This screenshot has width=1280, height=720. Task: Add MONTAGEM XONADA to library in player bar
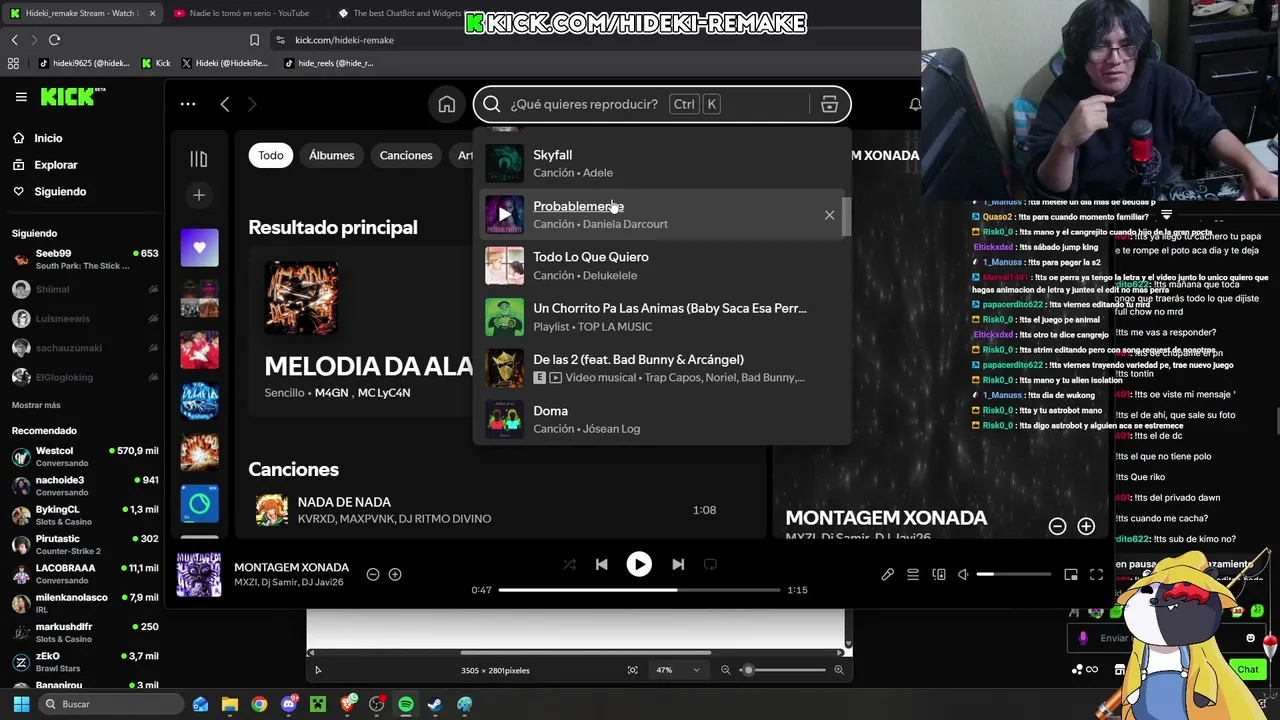(x=395, y=574)
